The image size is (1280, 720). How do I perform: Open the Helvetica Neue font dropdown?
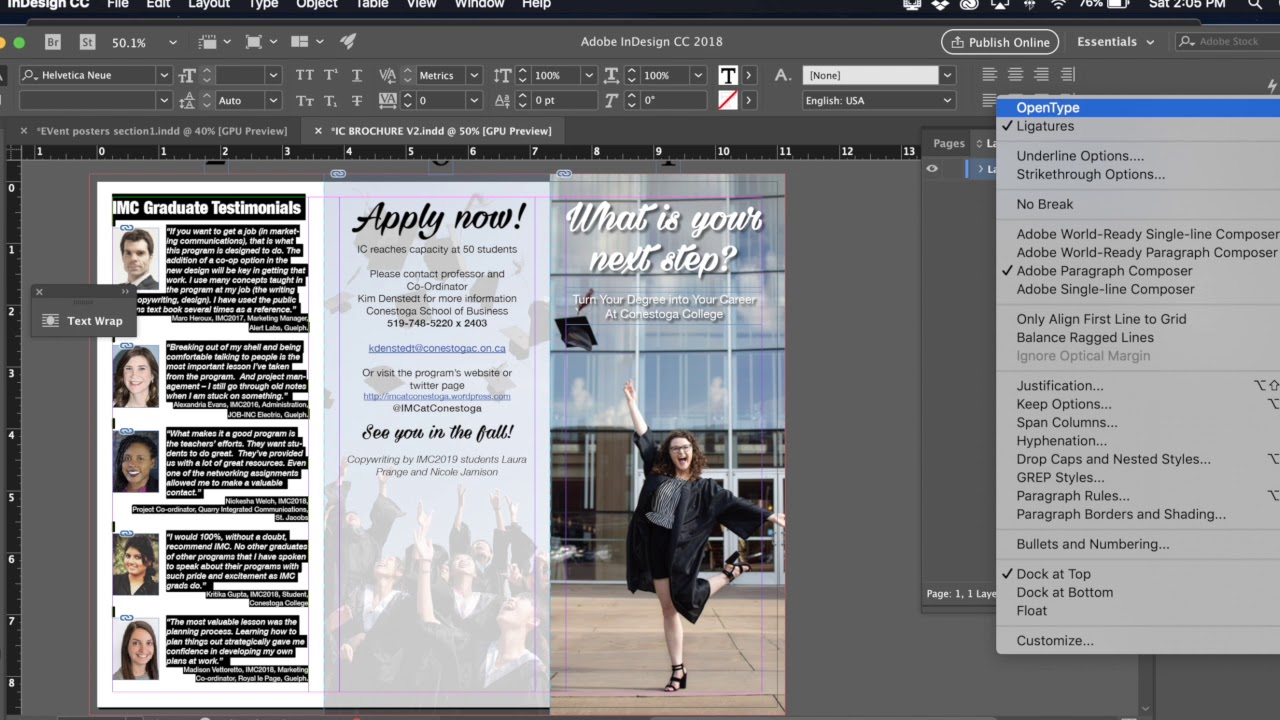tap(163, 75)
